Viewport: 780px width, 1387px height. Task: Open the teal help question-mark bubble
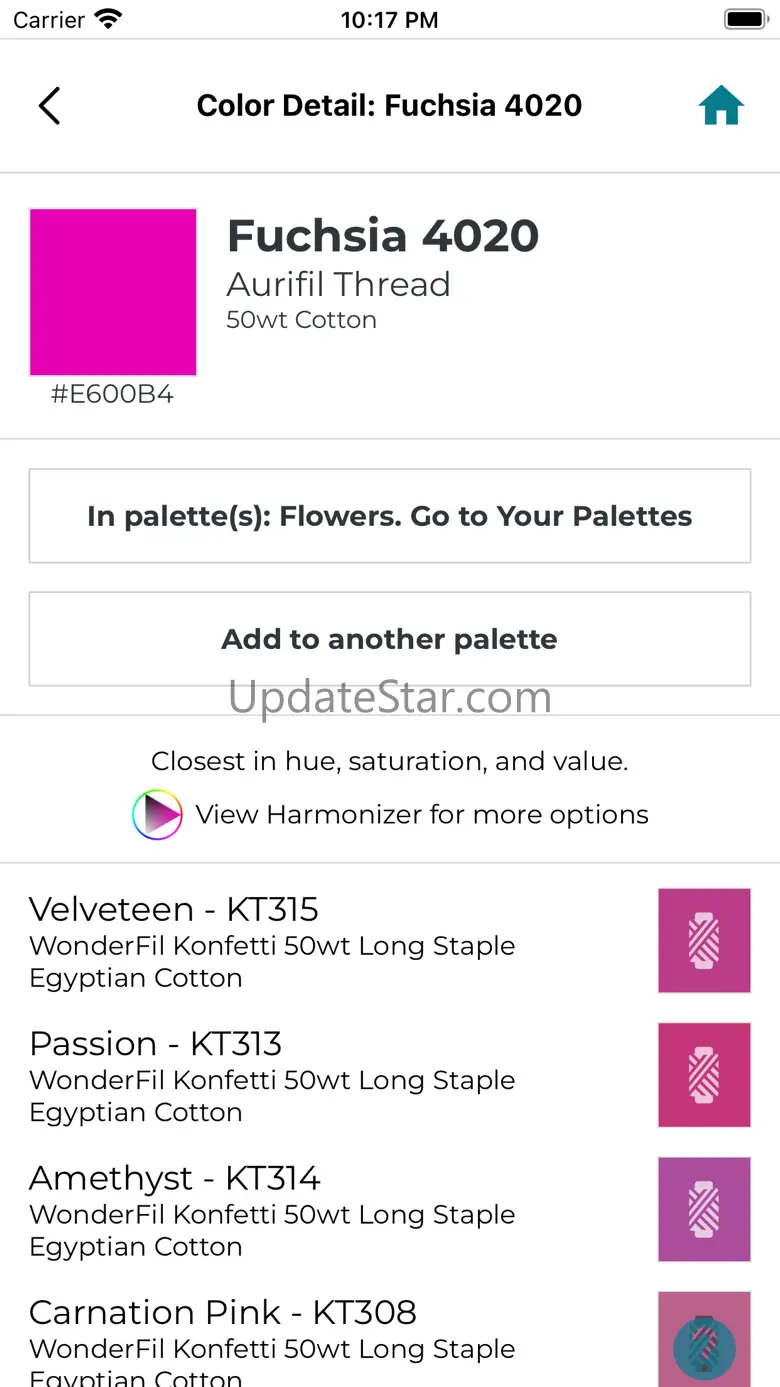coord(704,1348)
